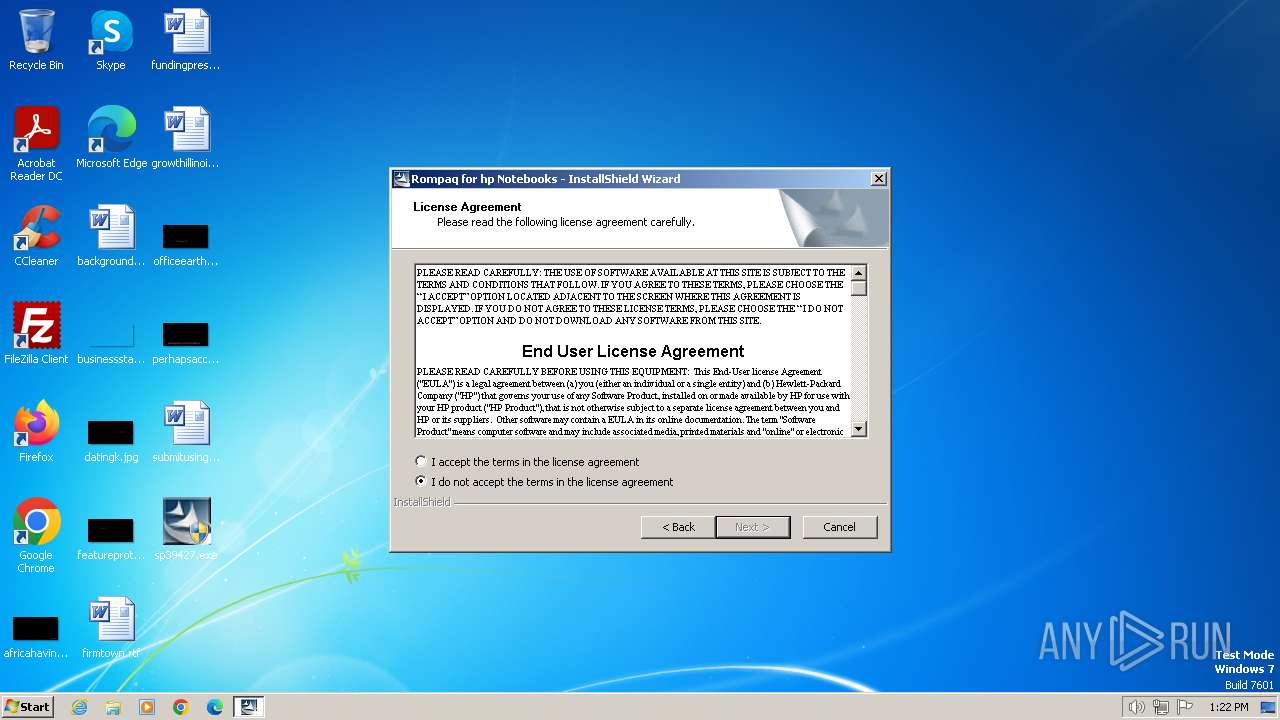Open the submitusing Word document
This screenshot has height=720, width=1280.
(186, 431)
